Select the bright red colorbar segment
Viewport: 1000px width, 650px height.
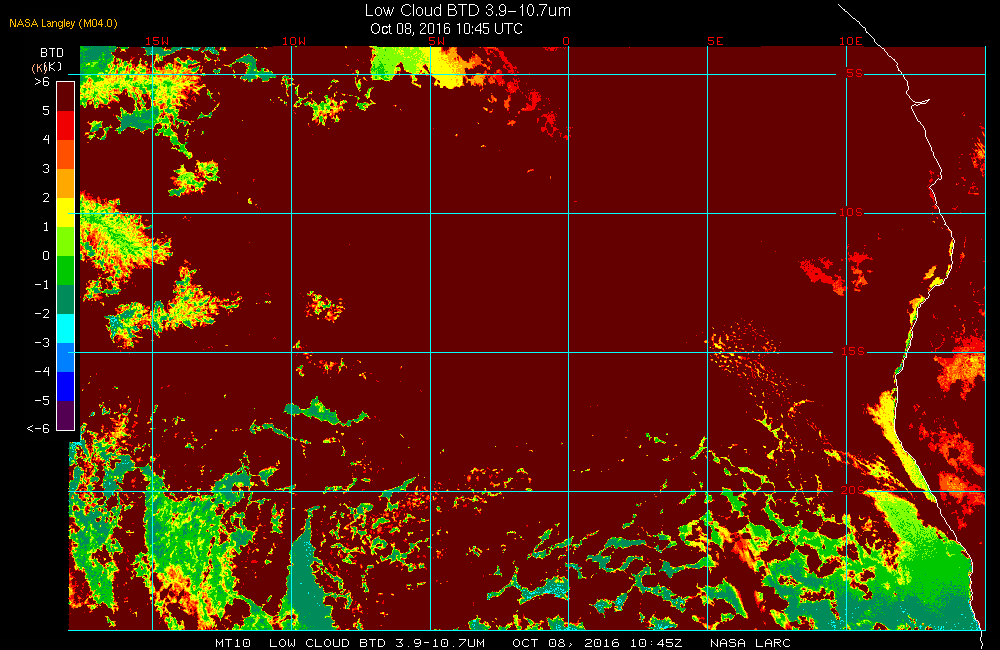tap(66, 125)
